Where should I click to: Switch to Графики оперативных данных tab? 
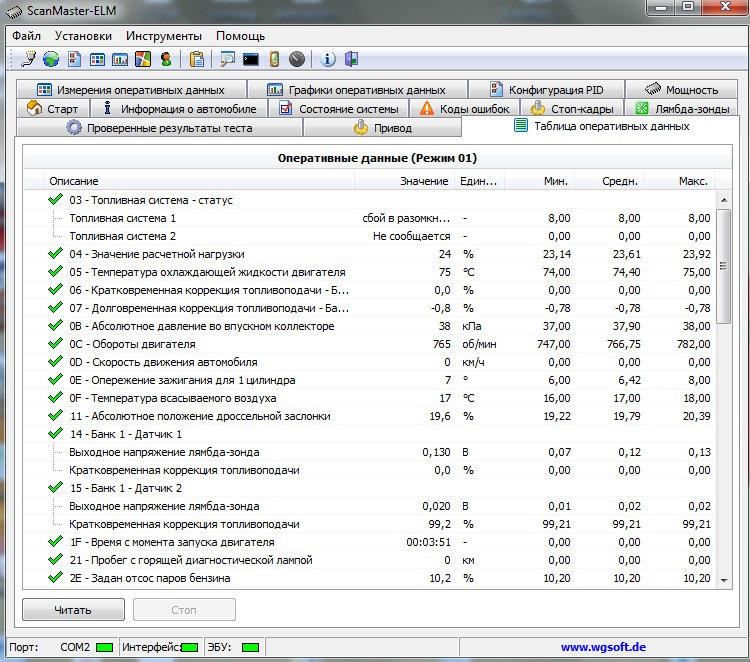pos(357,89)
